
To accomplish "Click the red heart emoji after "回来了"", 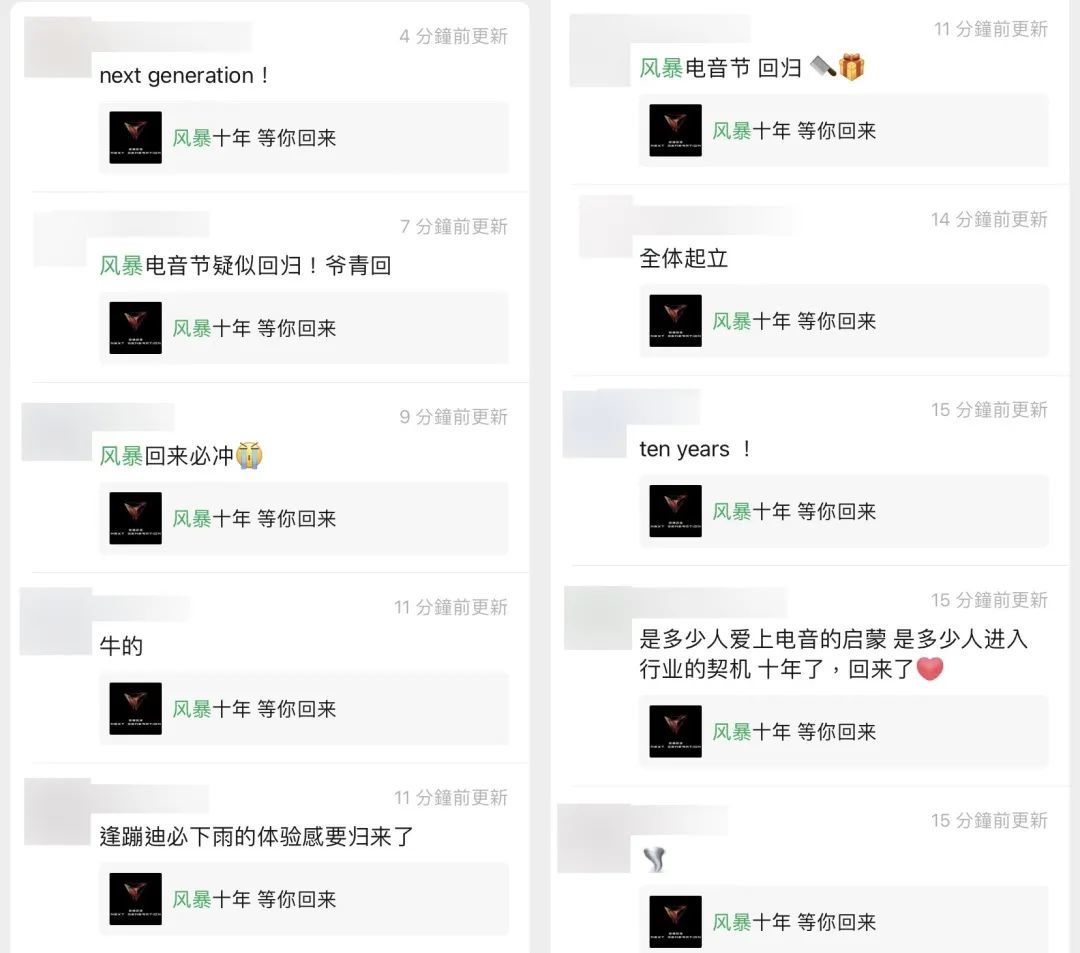I will click(930, 669).
